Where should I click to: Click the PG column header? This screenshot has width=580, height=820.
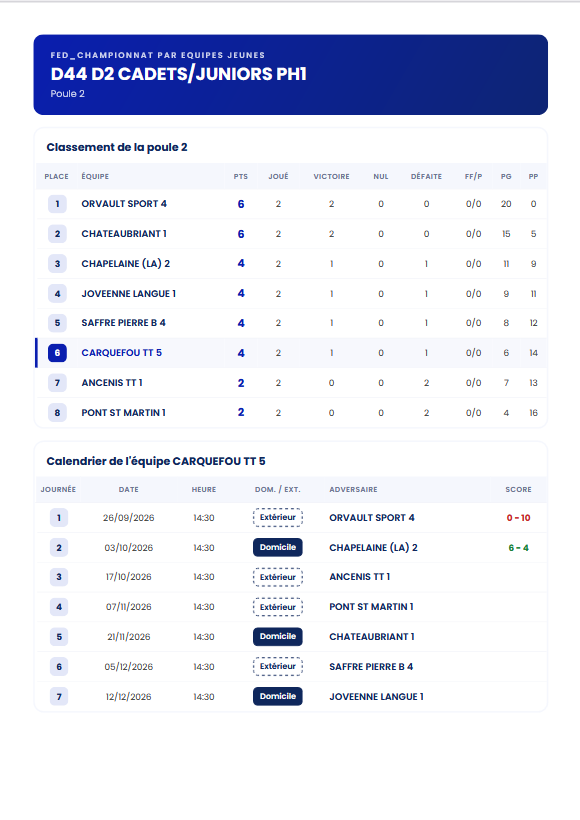click(x=506, y=177)
